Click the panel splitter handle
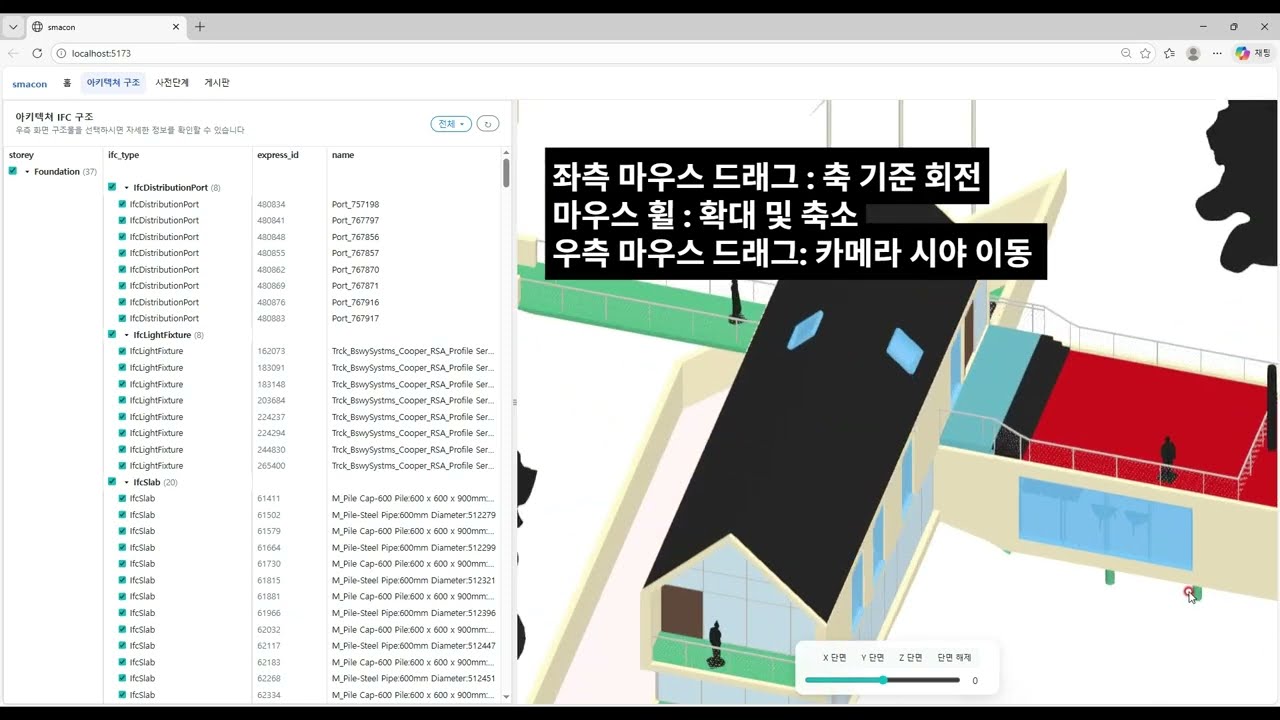Viewport: 1280px width, 720px height. (x=514, y=402)
